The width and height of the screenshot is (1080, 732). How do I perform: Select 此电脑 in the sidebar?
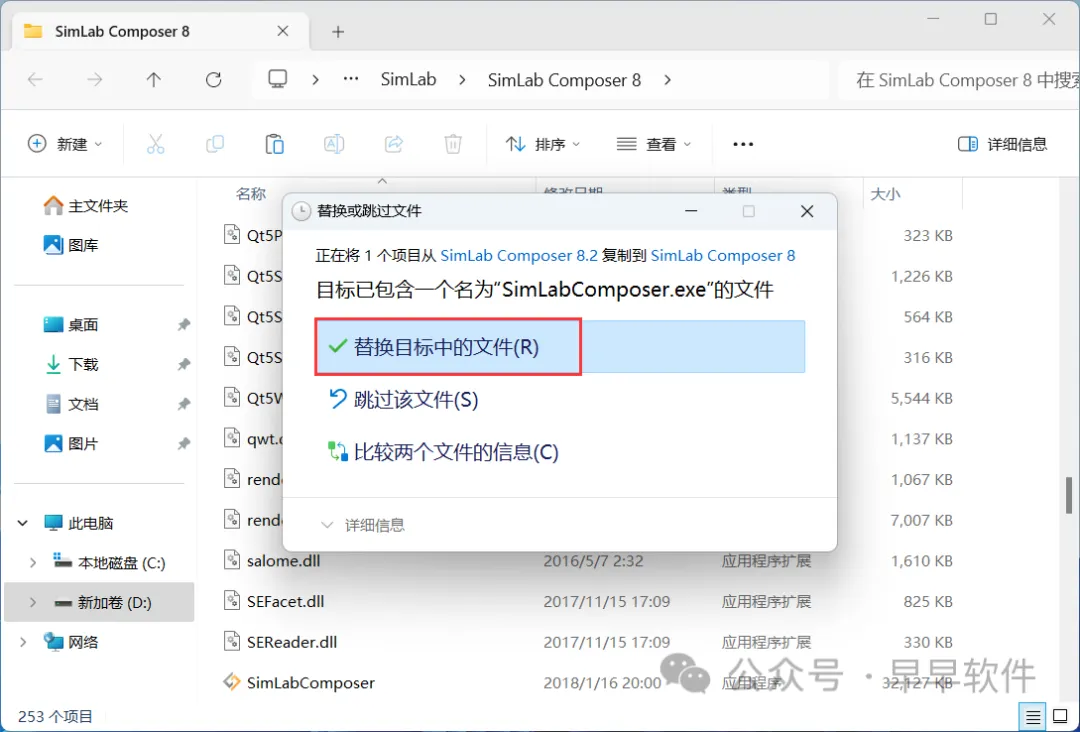(x=79, y=523)
